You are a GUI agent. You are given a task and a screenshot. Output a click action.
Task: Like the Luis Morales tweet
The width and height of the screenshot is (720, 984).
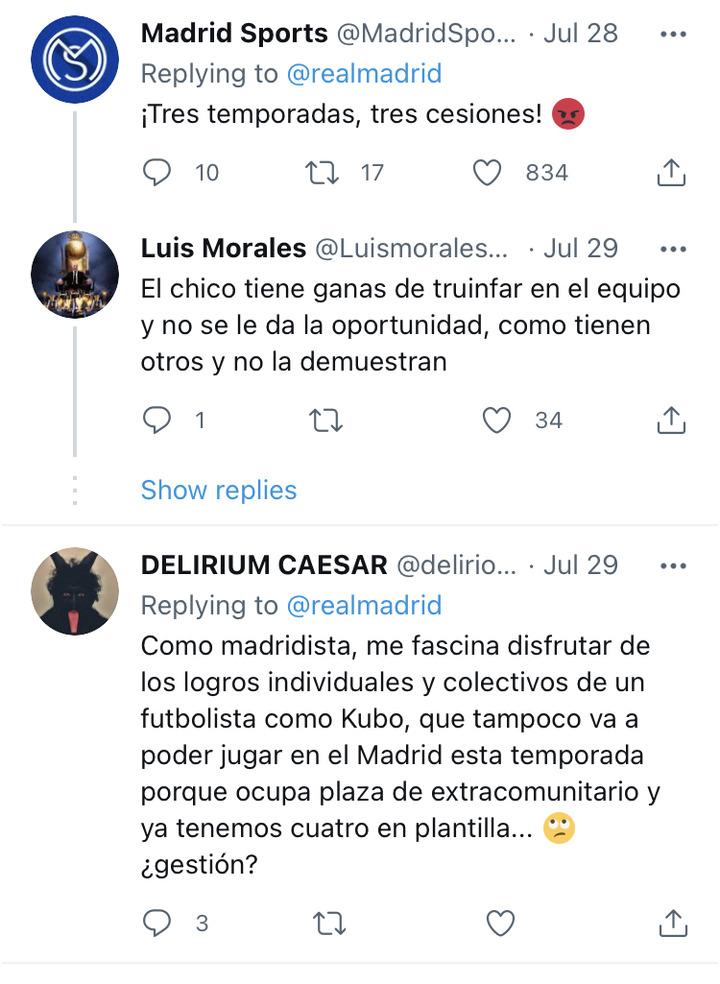496,420
